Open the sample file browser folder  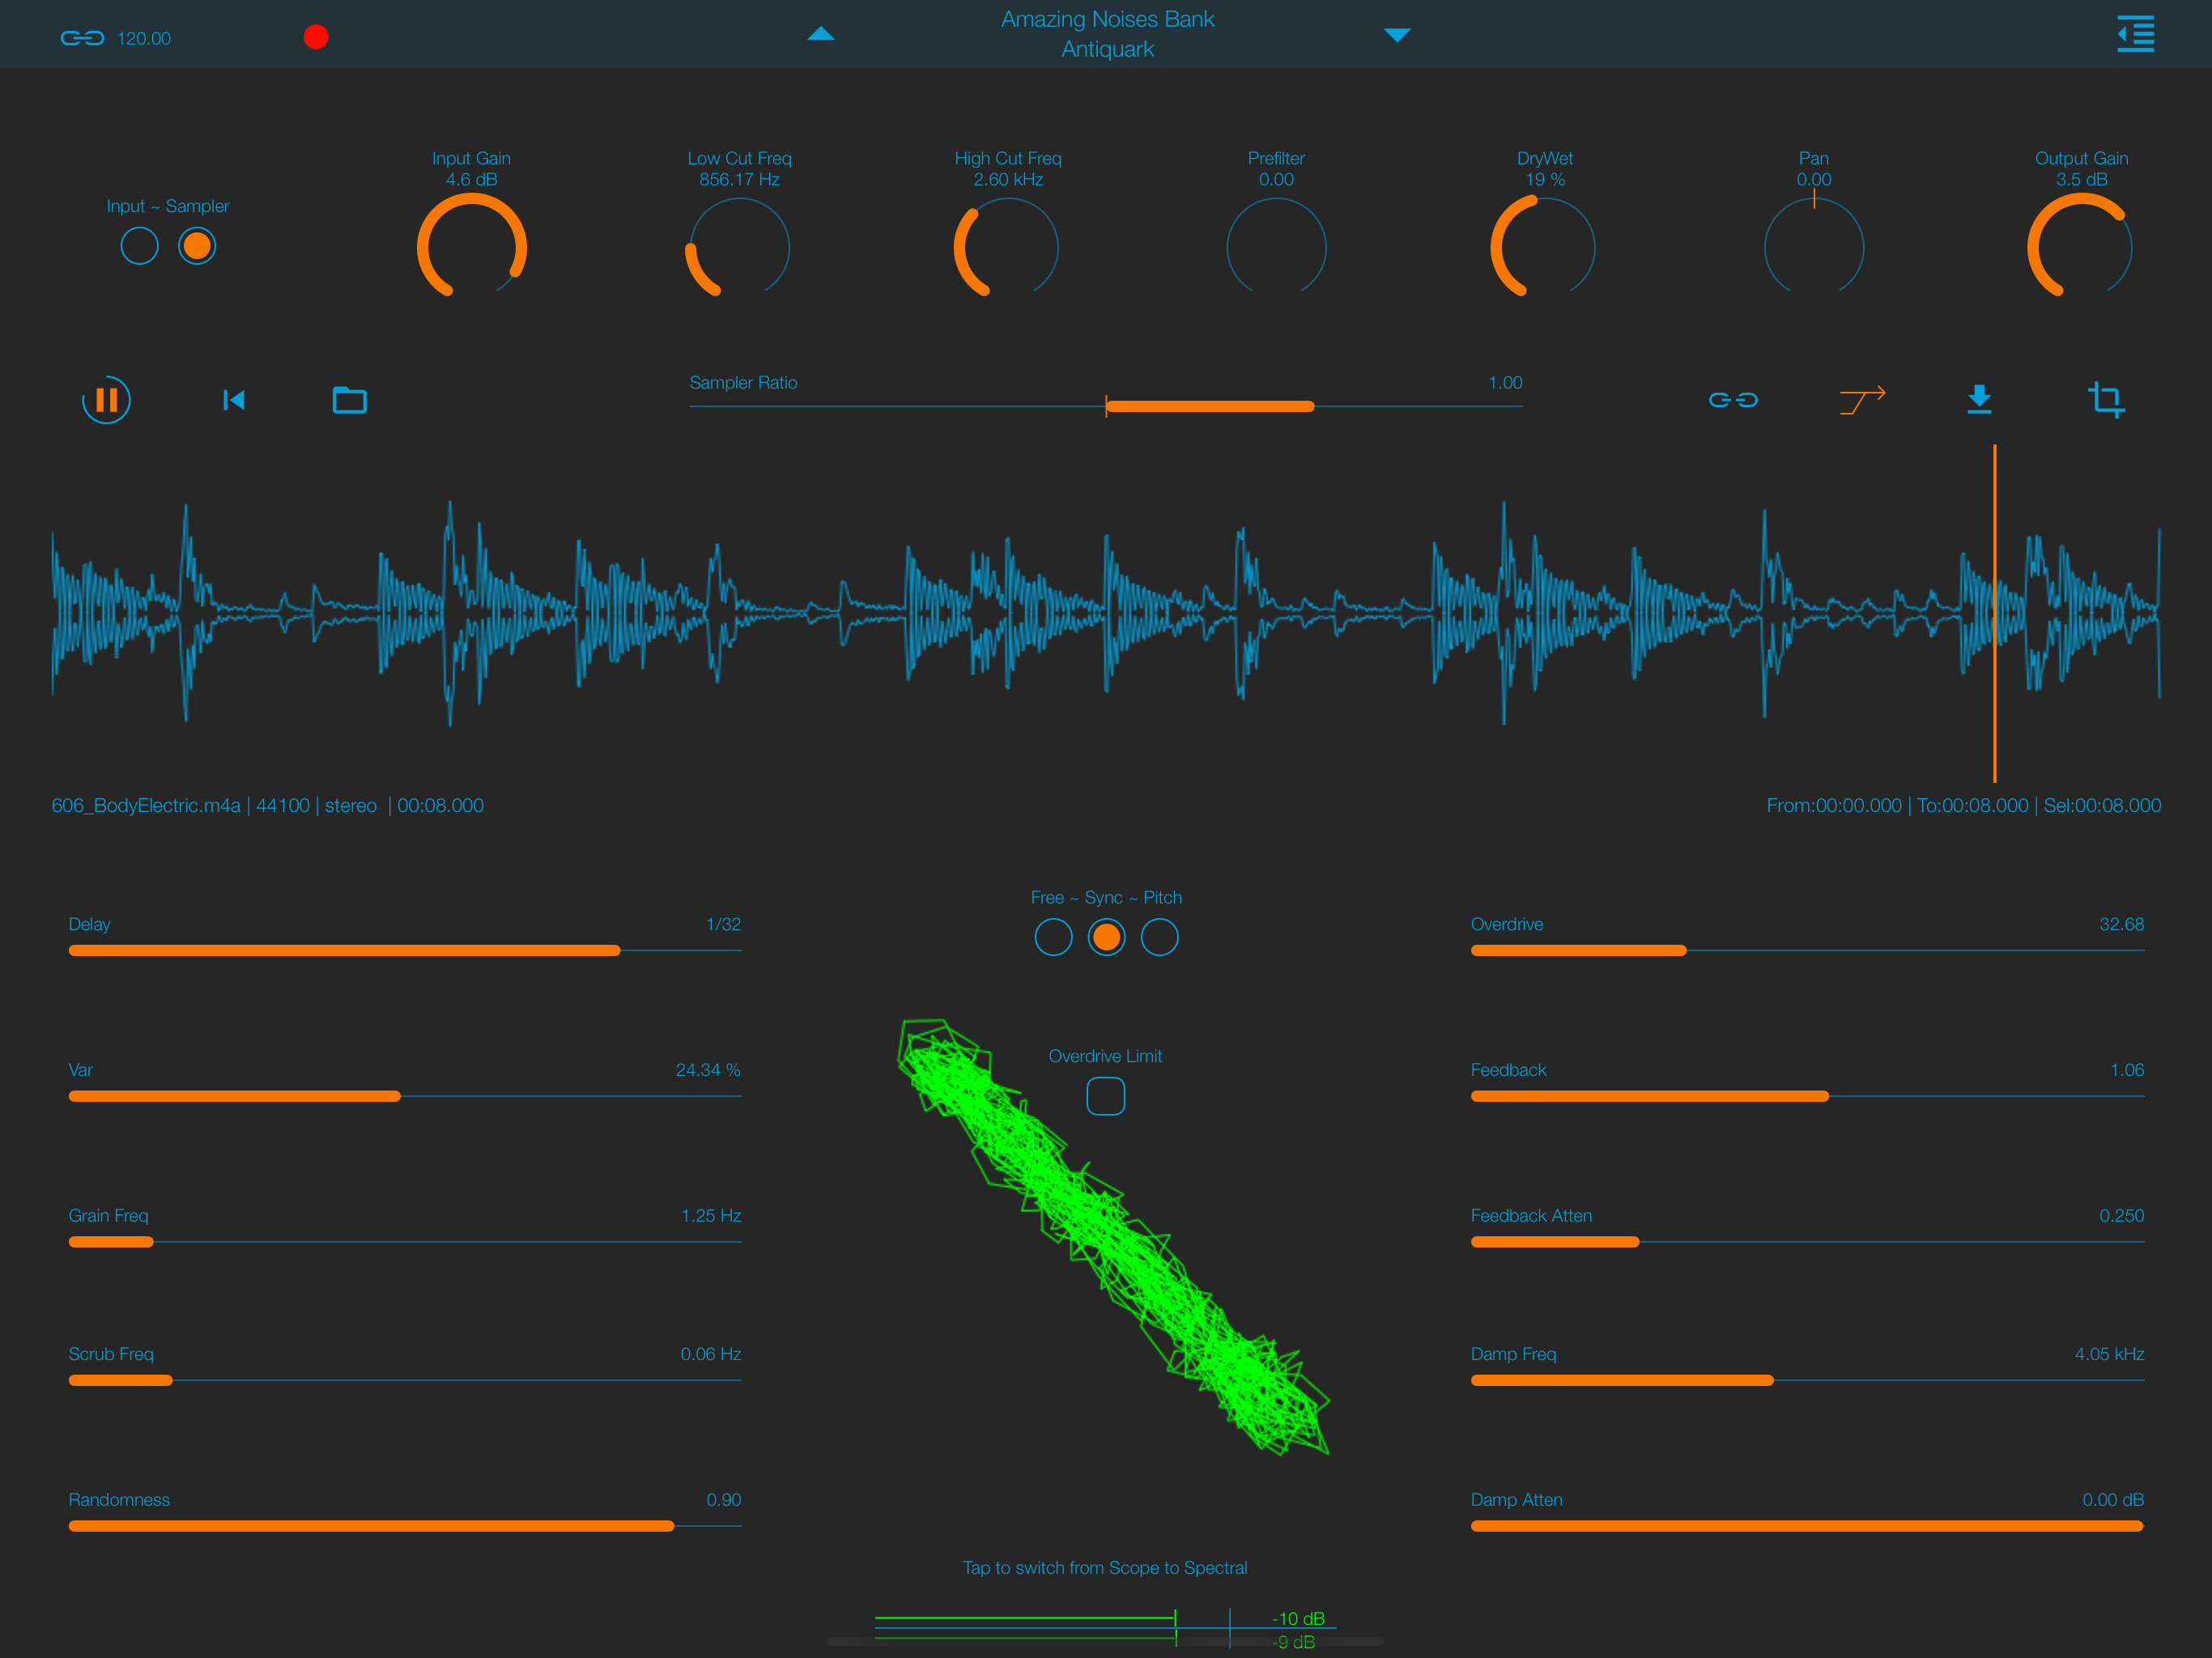pos(349,400)
